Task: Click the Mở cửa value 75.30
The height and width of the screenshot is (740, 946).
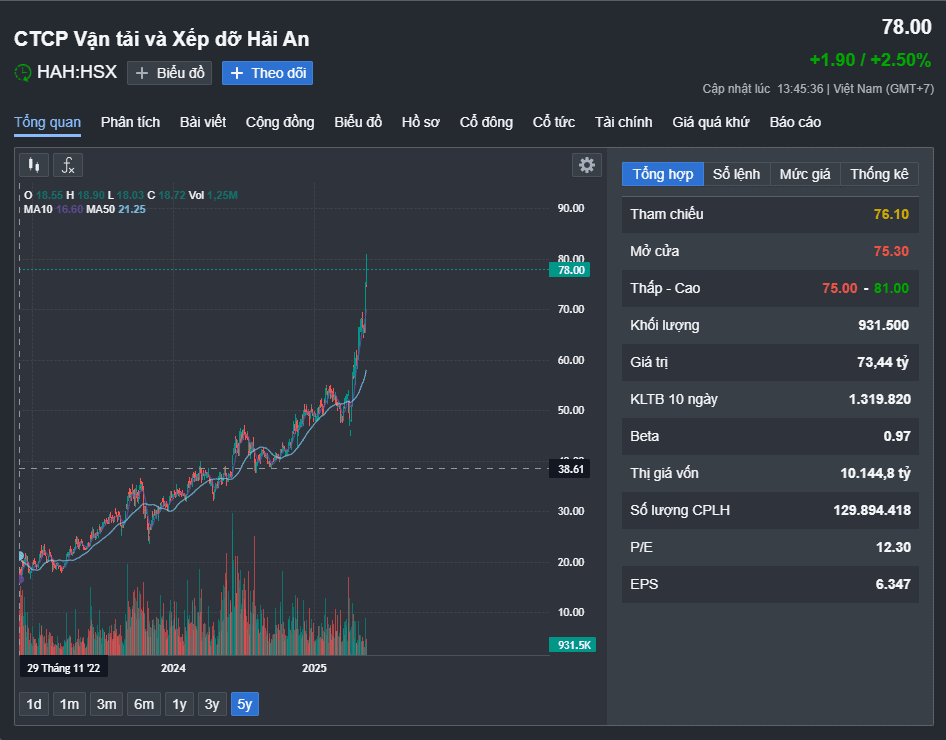Action: (891, 251)
